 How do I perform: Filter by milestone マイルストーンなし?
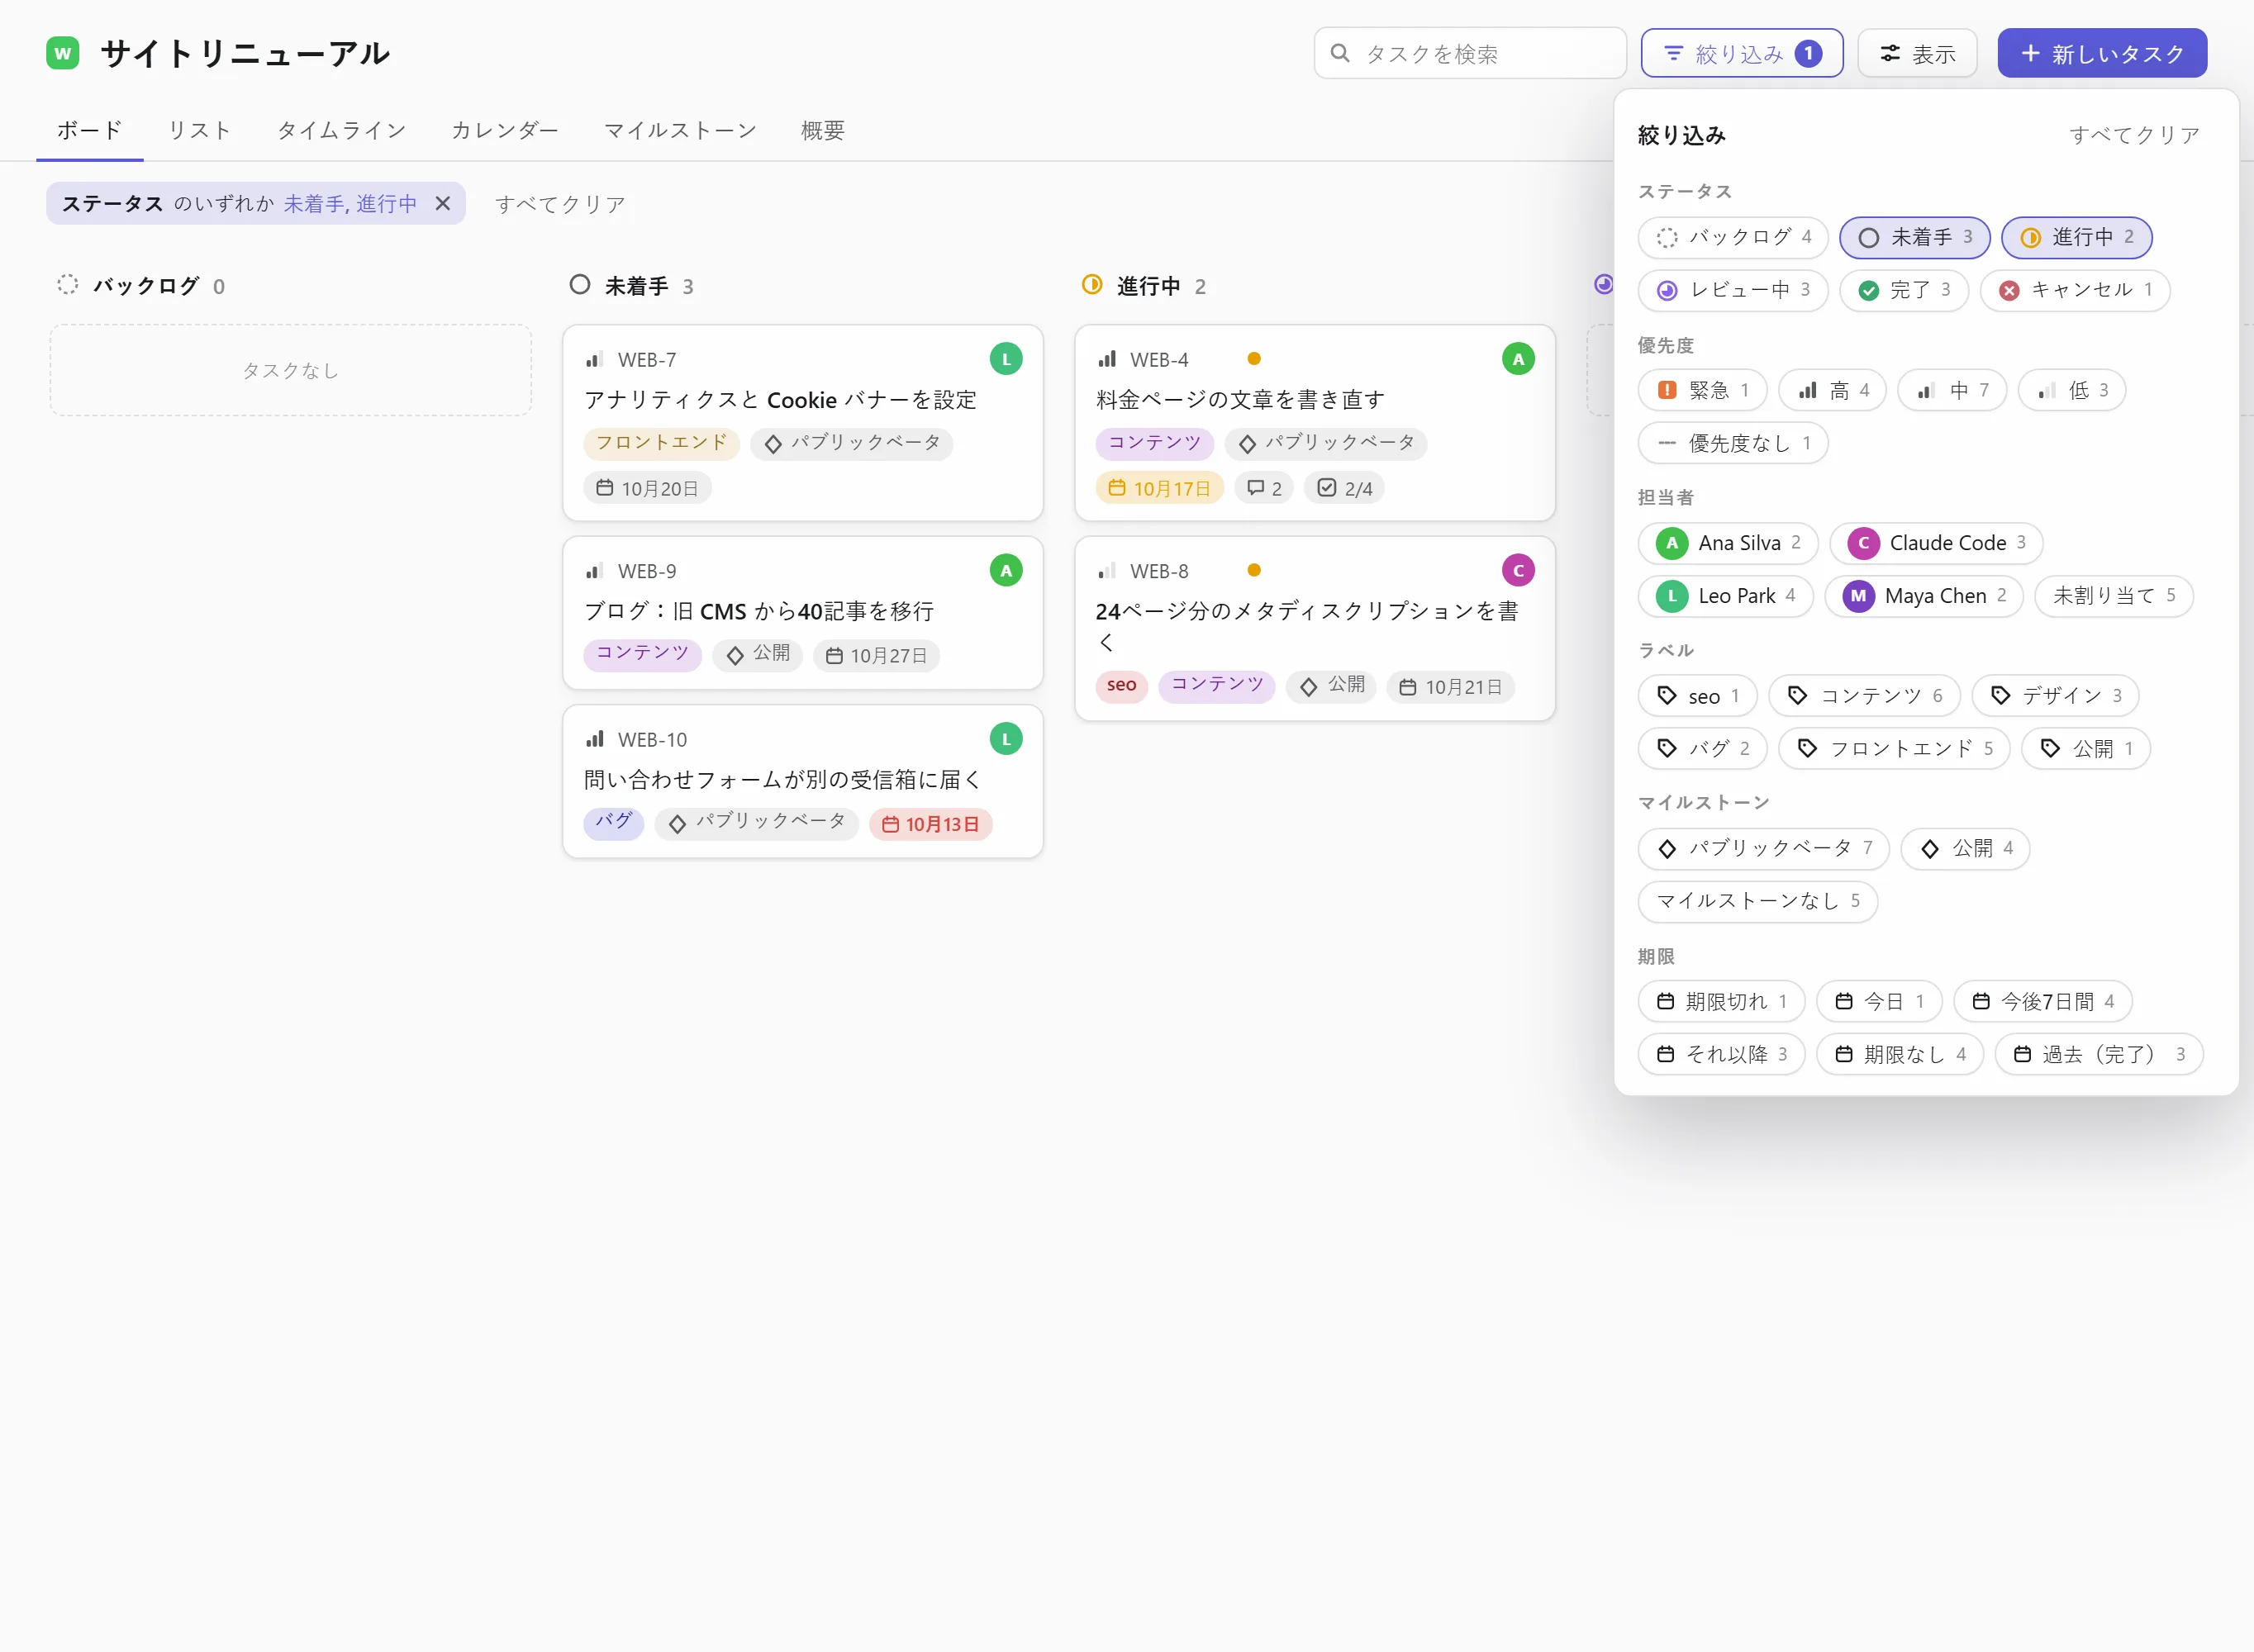[1757, 901]
